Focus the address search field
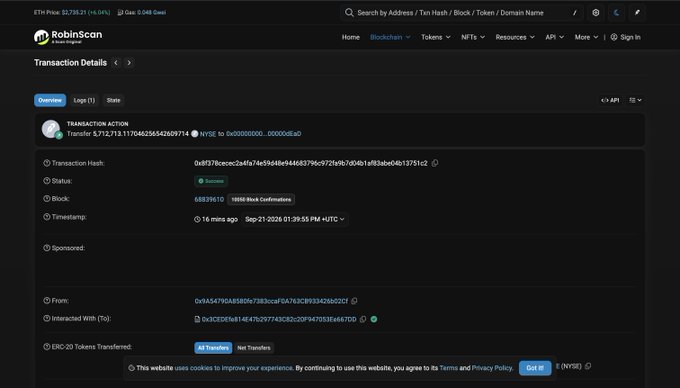The image size is (680, 388). (462, 13)
